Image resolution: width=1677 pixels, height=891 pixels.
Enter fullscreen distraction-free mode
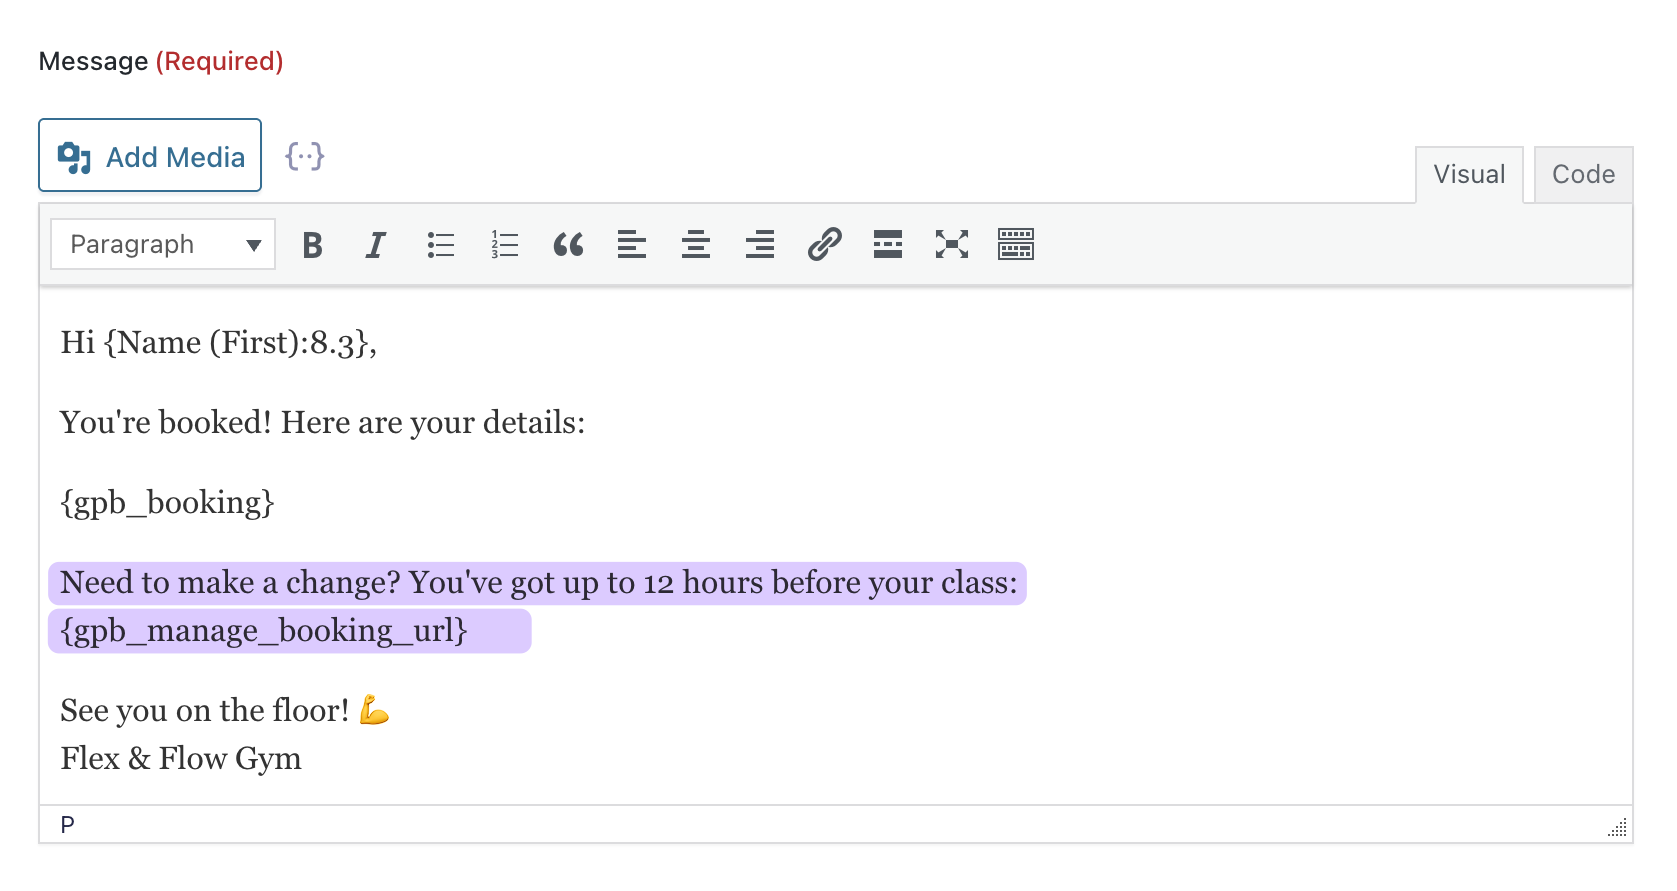(x=952, y=245)
